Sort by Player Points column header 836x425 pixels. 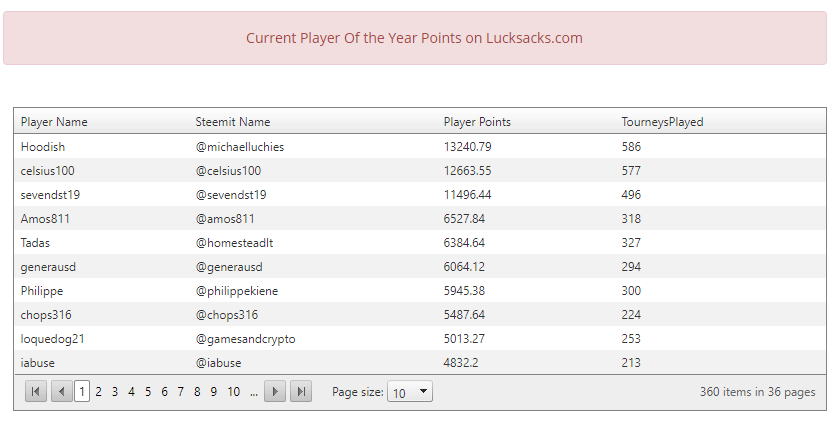click(477, 122)
